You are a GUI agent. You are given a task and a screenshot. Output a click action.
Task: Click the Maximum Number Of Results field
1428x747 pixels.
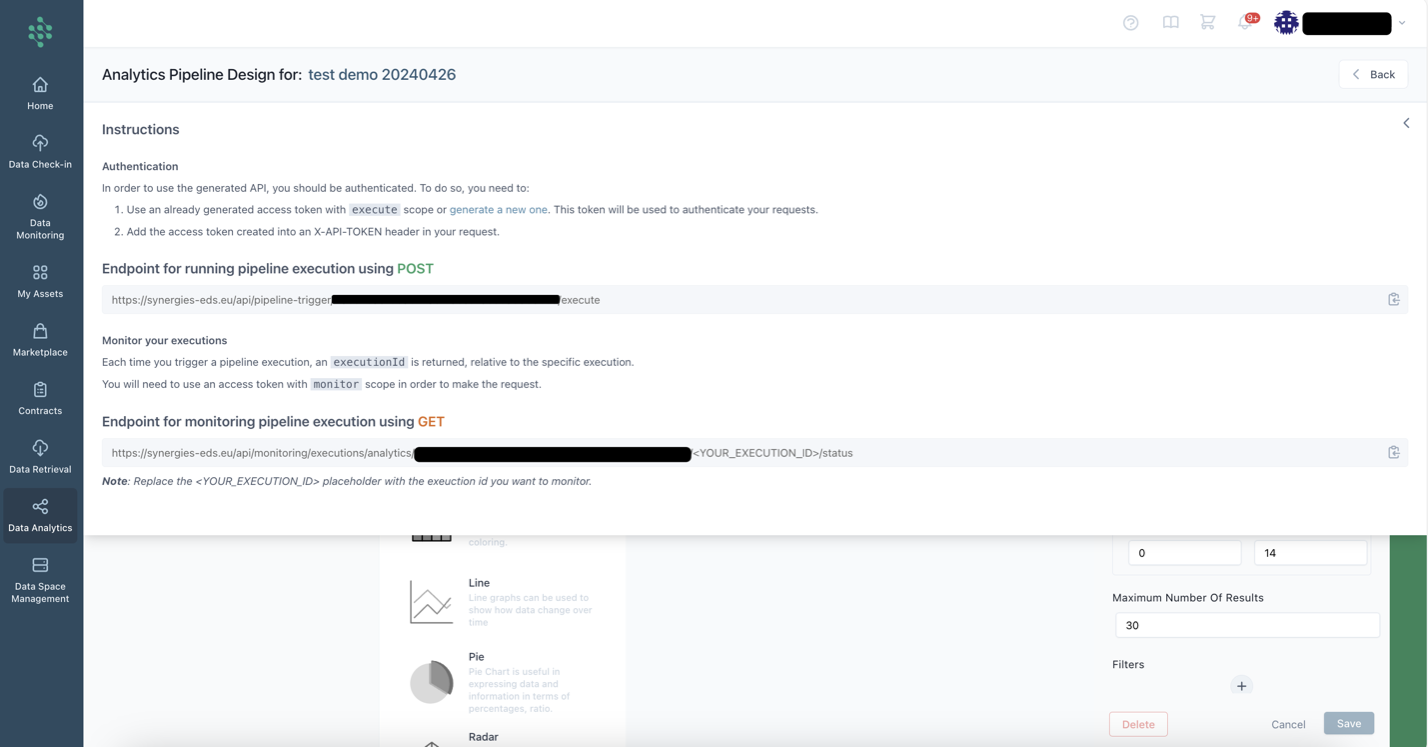[x=1246, y=625]
